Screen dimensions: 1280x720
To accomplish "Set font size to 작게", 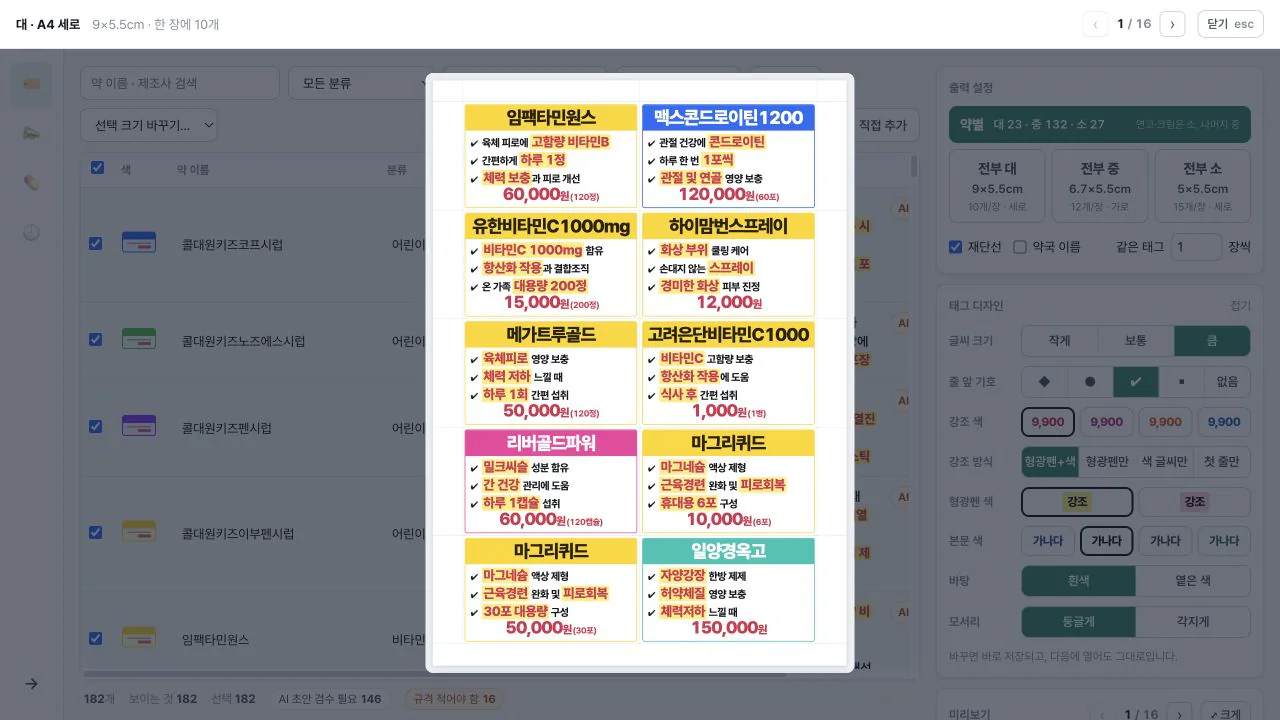I will 1059,341.
